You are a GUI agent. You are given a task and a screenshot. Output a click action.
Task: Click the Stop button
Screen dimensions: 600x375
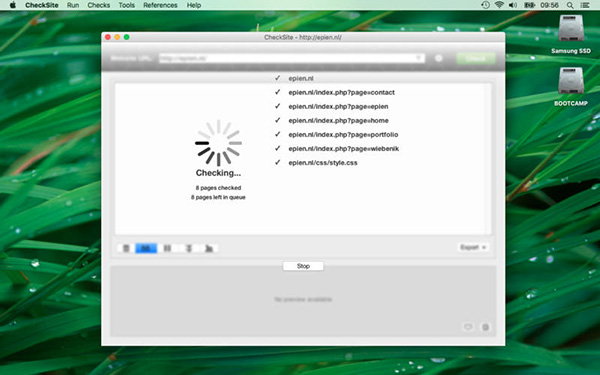pyautogui.click(x=303, y=266)
